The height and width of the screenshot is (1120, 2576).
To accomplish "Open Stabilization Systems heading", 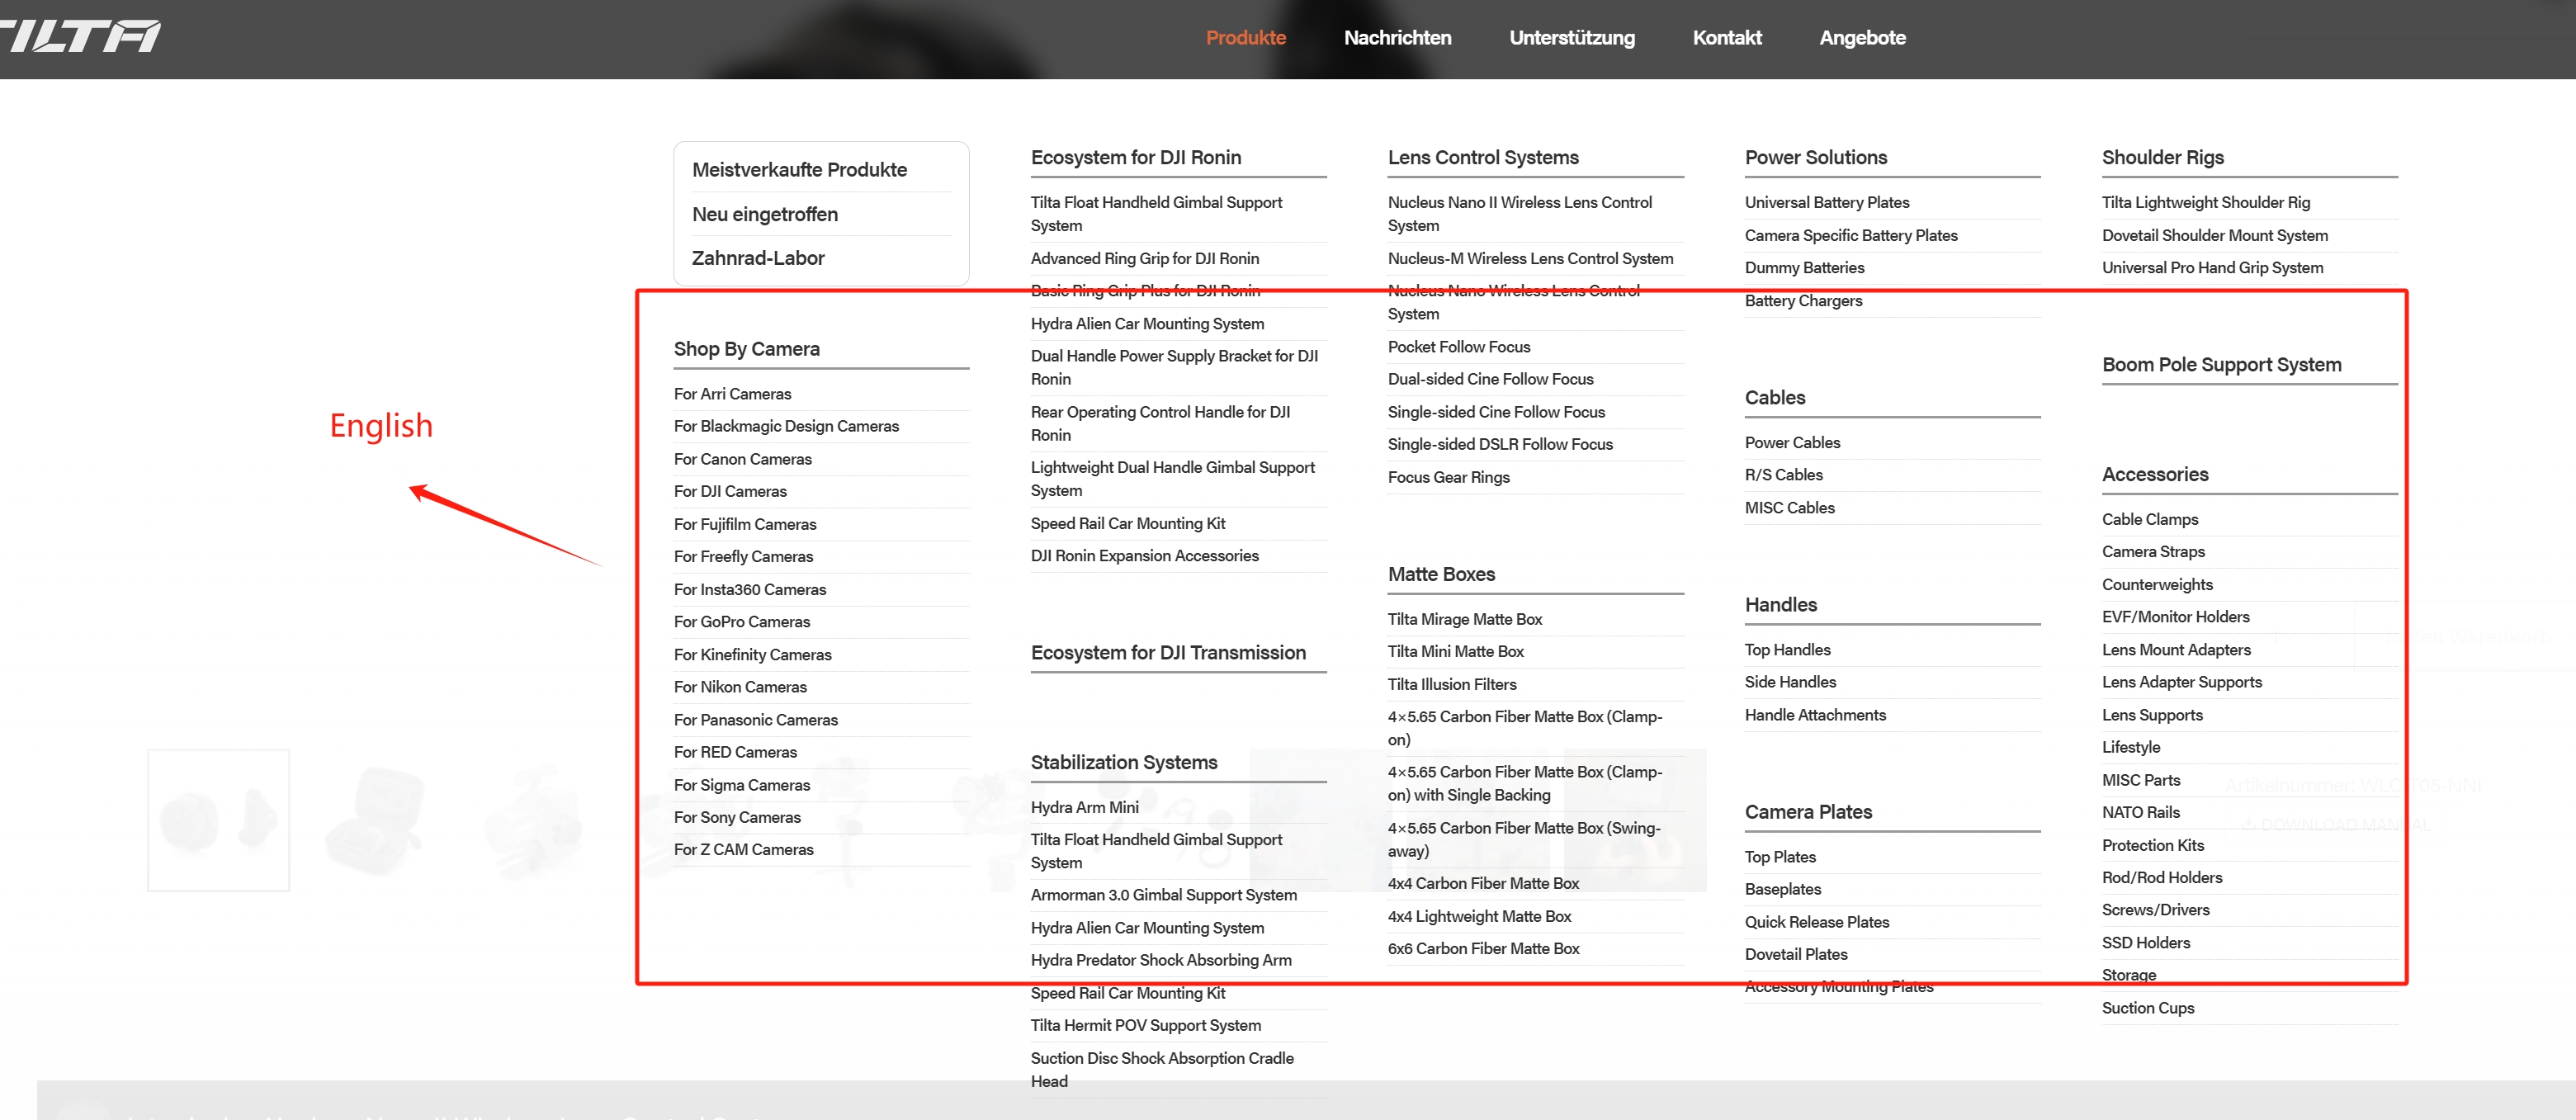I will tap(1123, 762).
